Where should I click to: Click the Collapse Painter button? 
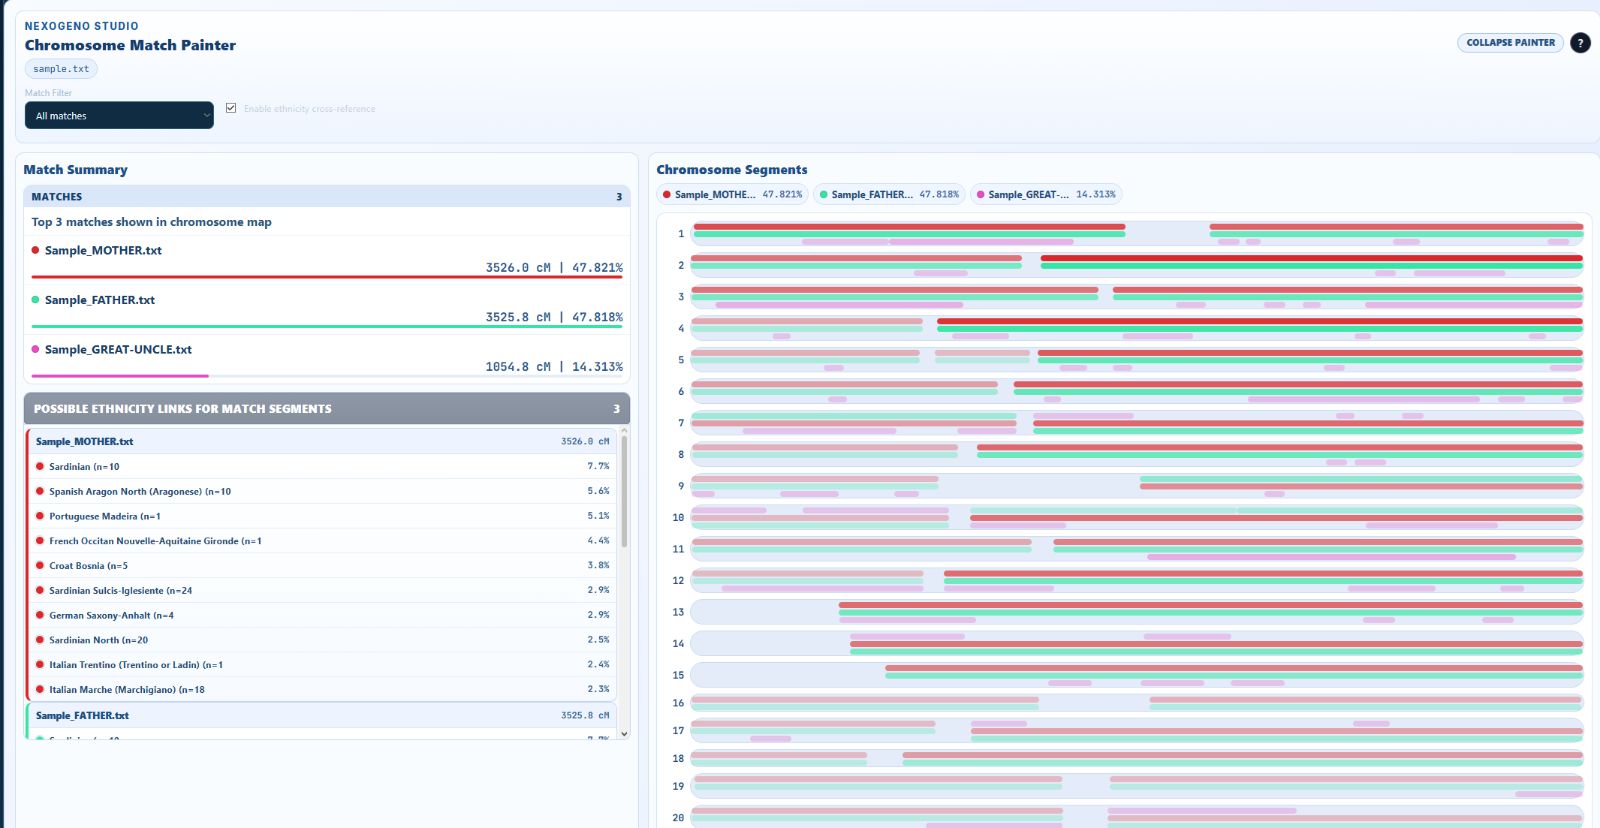pos(1510,43)
